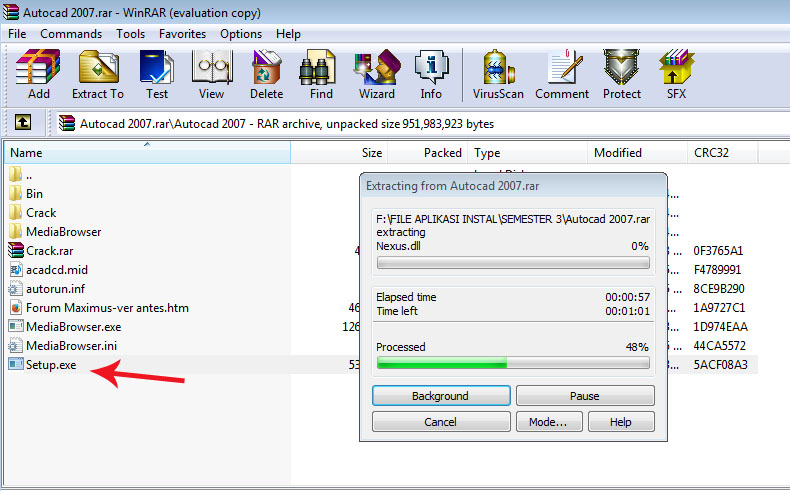The height and width of the screenshot is (491, 790).
Task: Pause the extraction
Action: click(585, 396)
